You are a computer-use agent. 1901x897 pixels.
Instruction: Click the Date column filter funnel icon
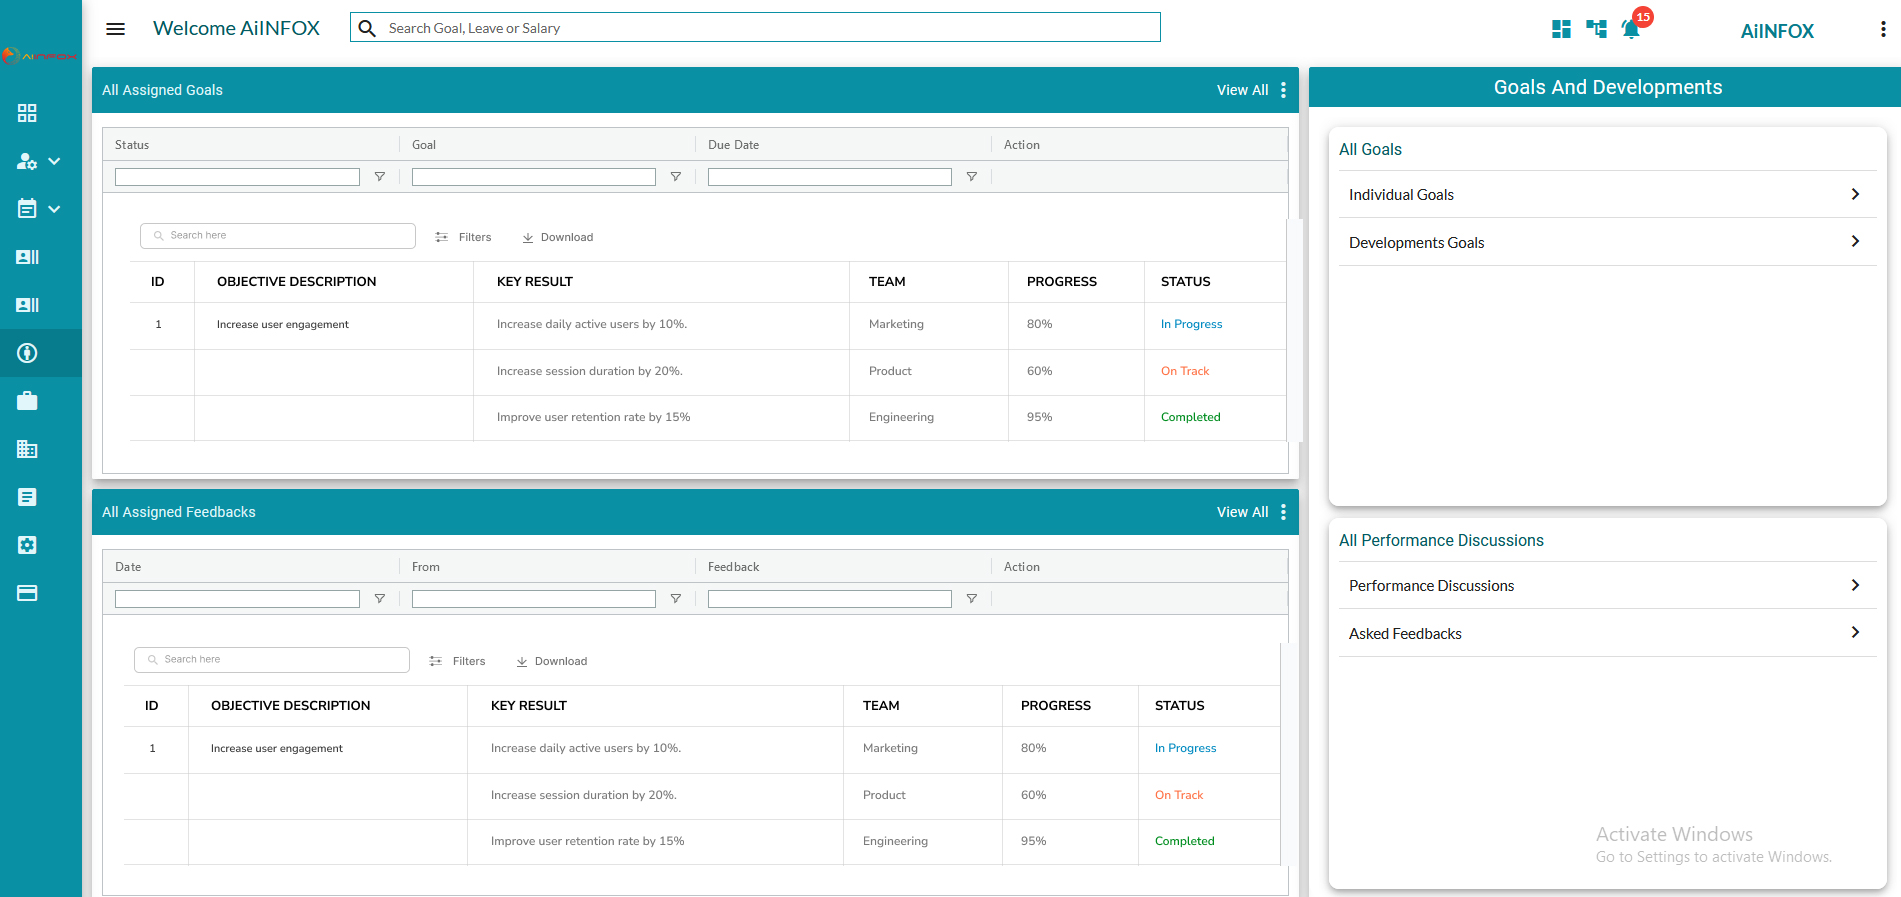click(x=380, y=599)
